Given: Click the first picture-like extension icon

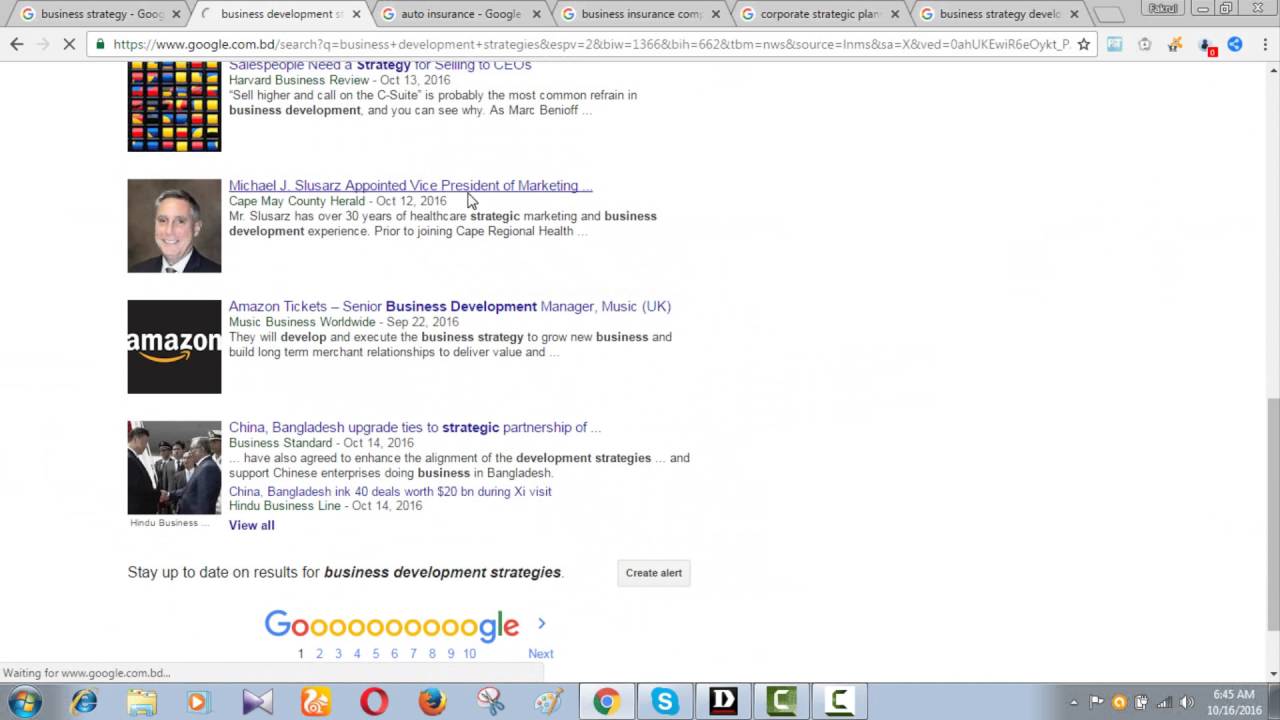Looking at the screenshot, I should click(1114, 44).
